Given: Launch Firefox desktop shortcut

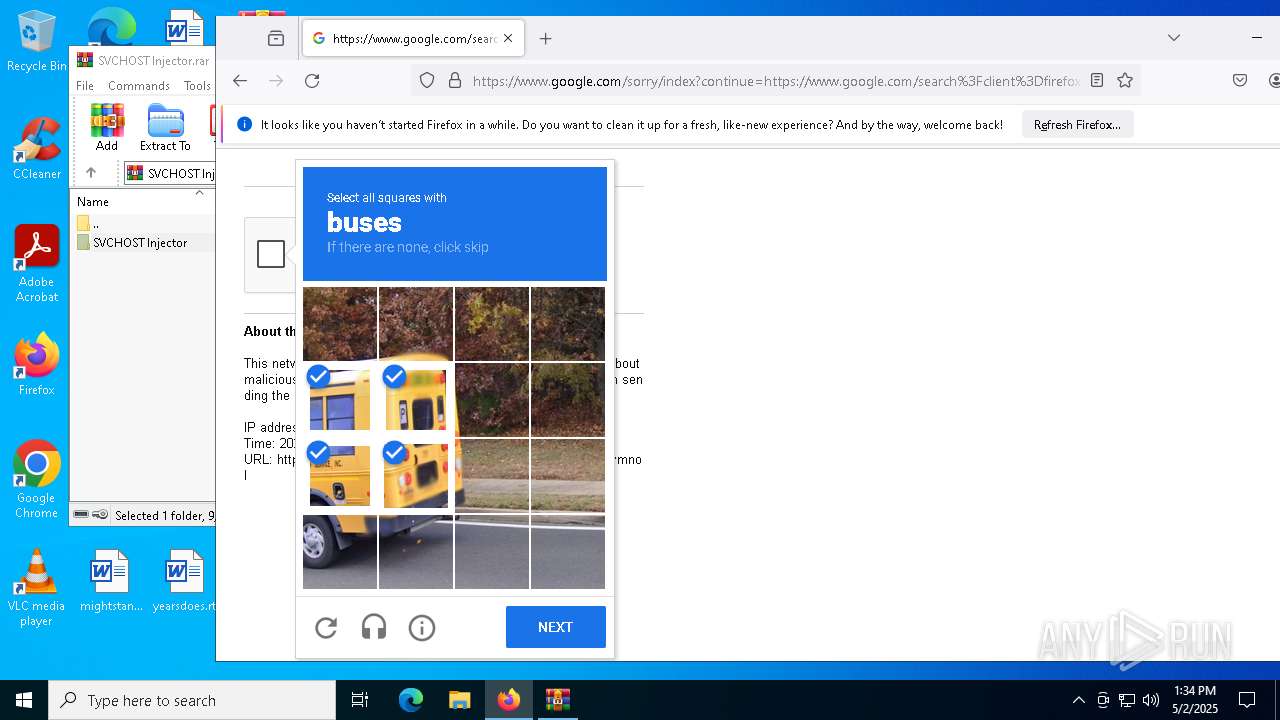Looking at the screenshot, I should [x=37, y=364].
